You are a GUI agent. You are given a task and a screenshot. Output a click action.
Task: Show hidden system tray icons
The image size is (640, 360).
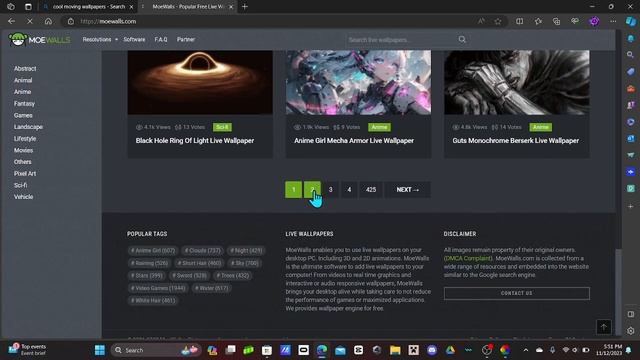(x=526, y=350)
